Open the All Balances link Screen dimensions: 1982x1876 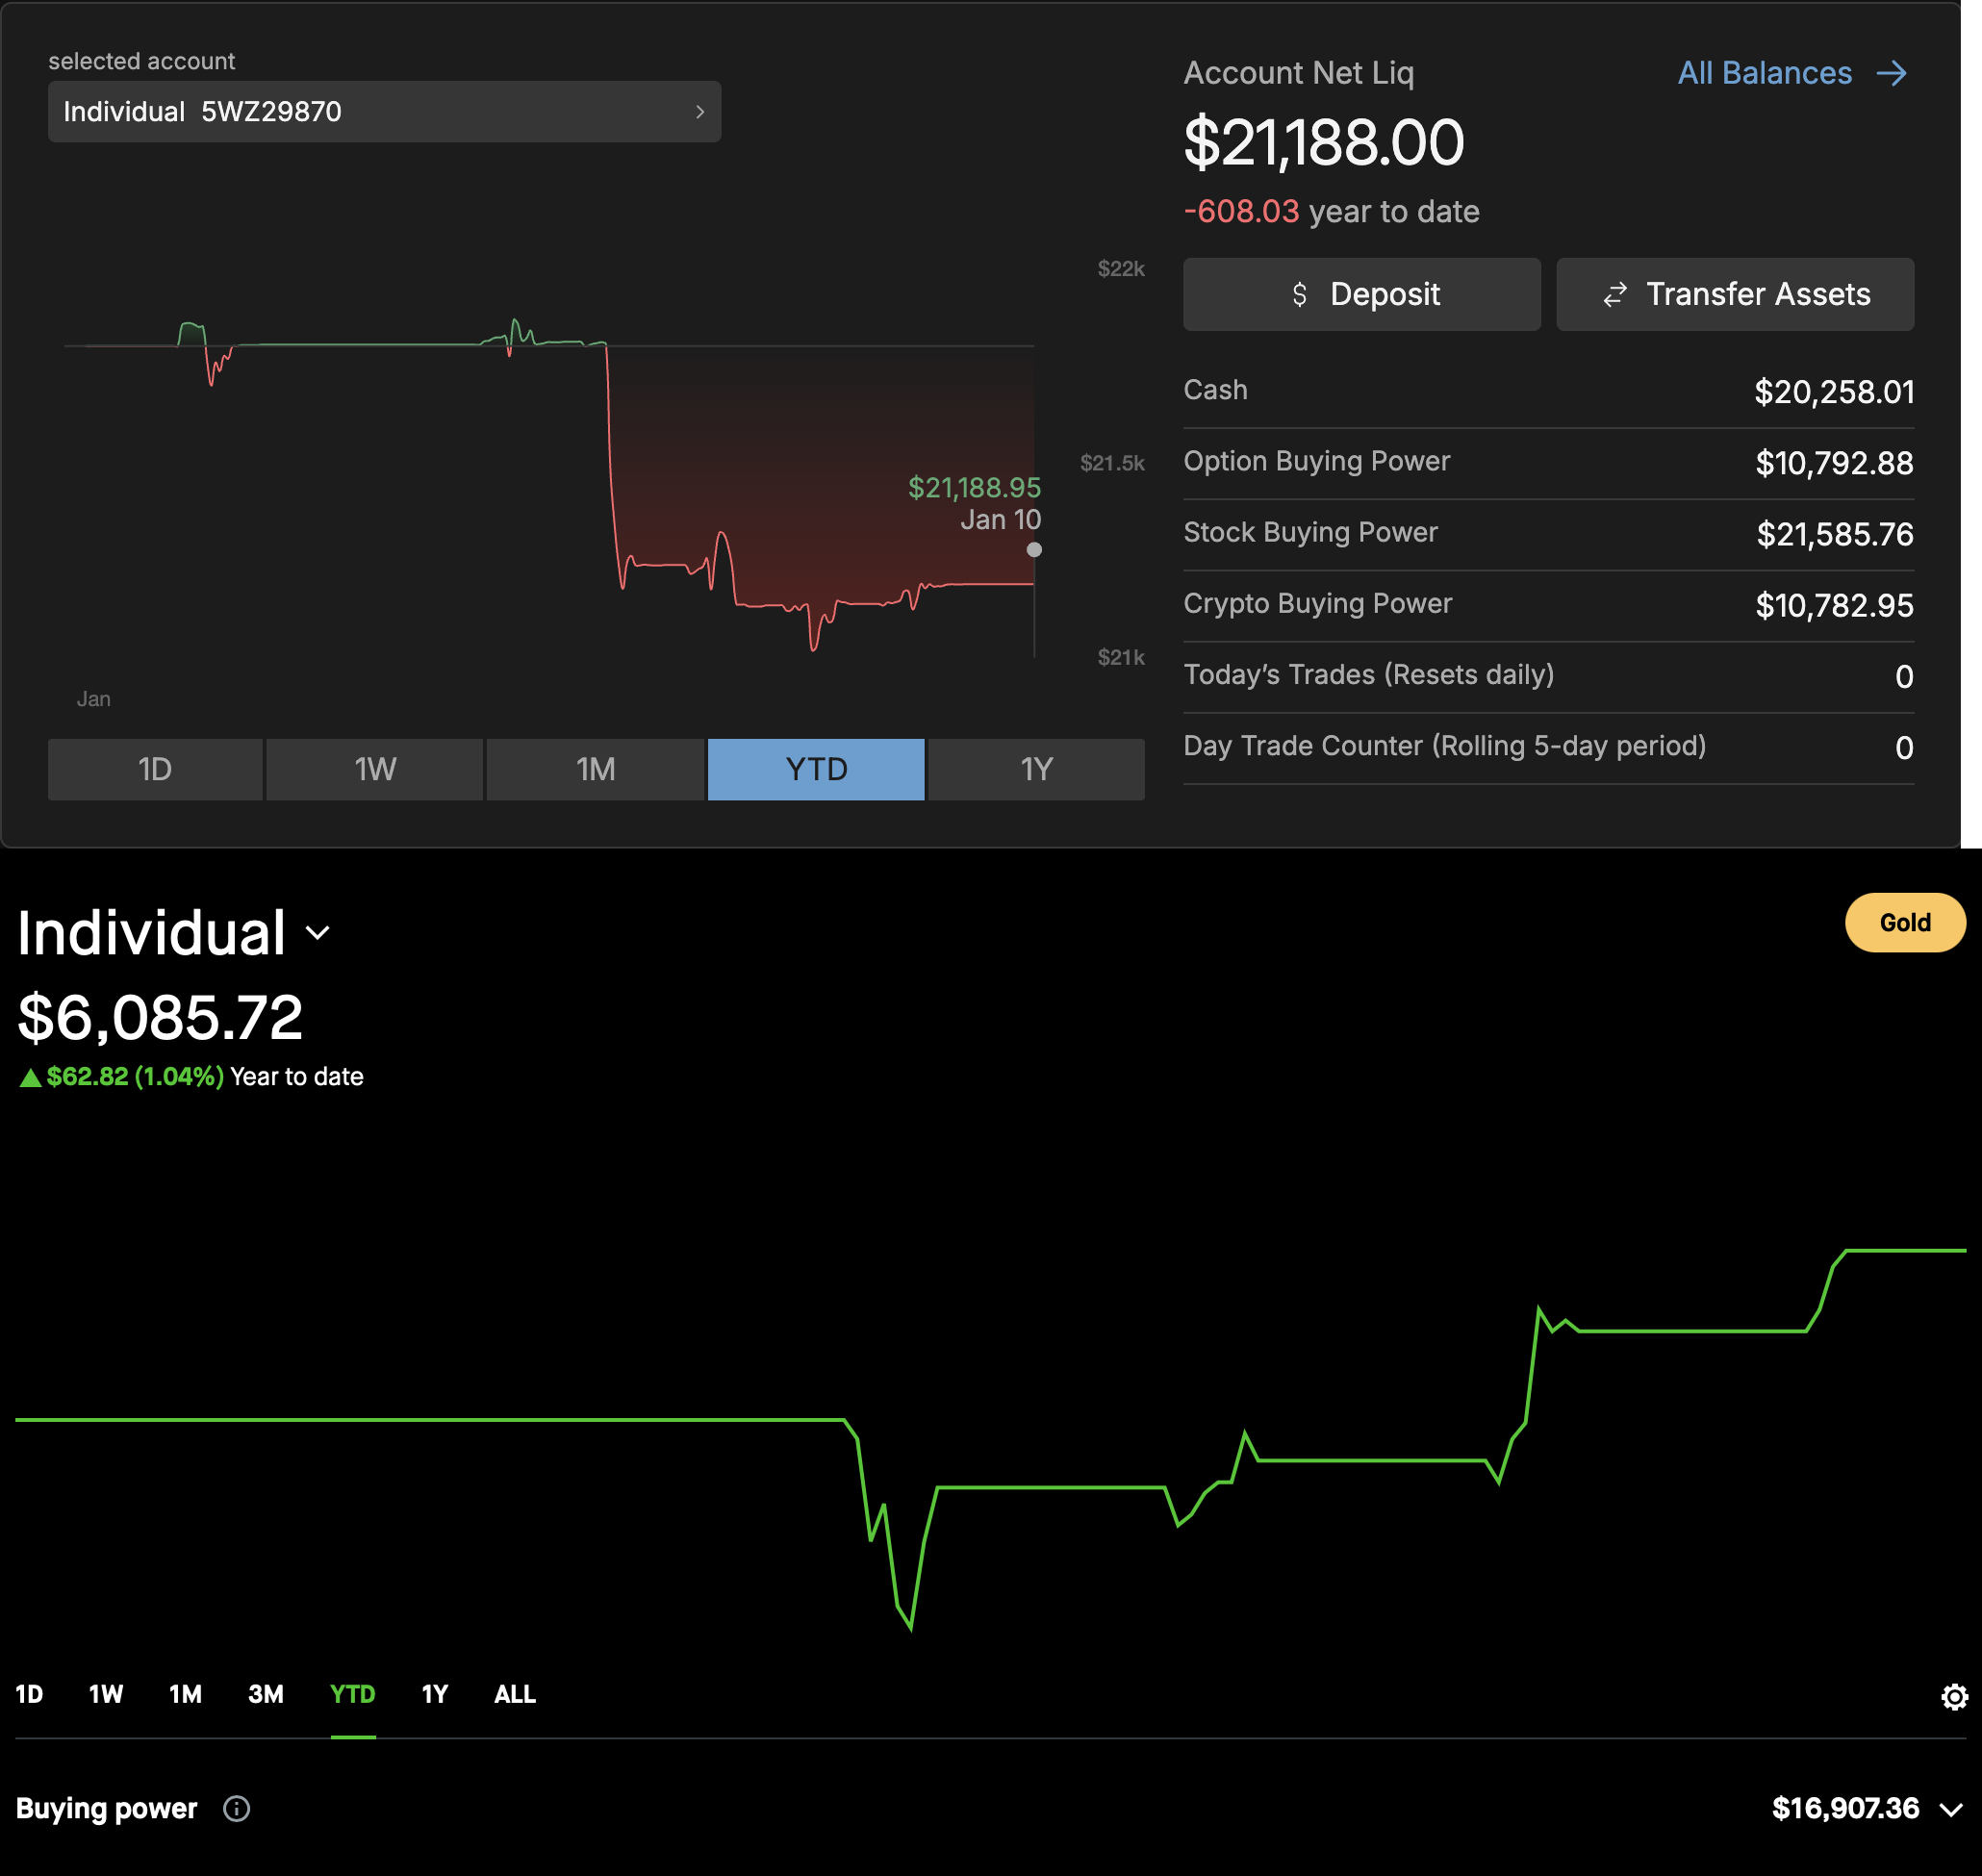[1764, 73]
